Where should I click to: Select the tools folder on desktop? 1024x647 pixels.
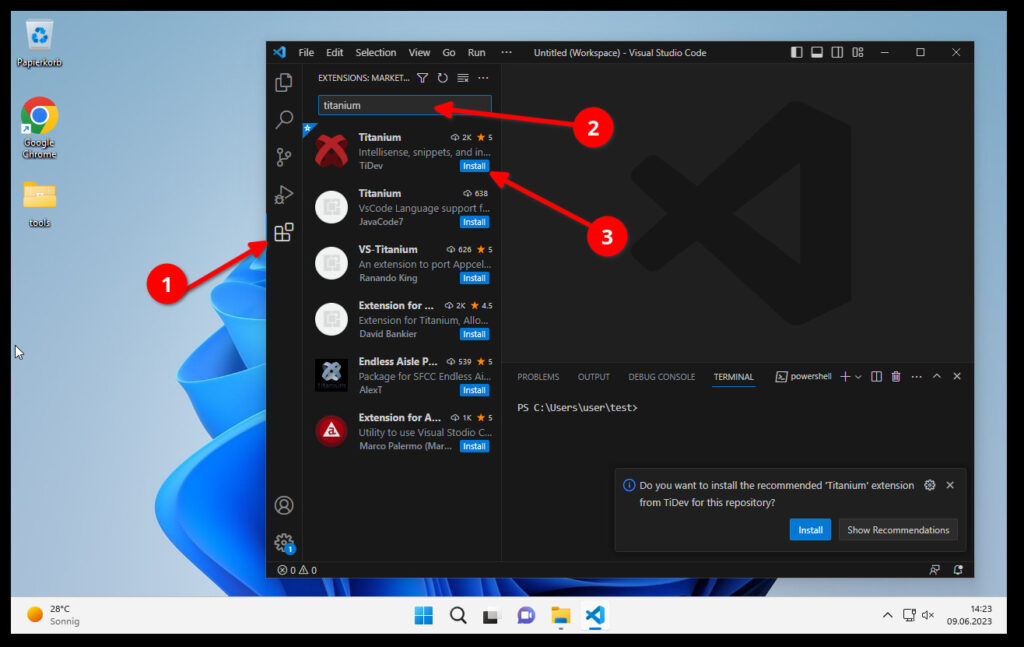39,204
